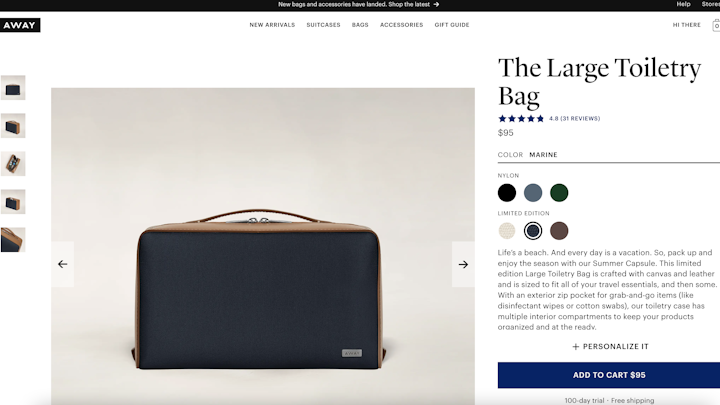The height and width of the screenshot is (405, 720).
Task: Open the shopping cart icon
Action: [x=716, y=25]
